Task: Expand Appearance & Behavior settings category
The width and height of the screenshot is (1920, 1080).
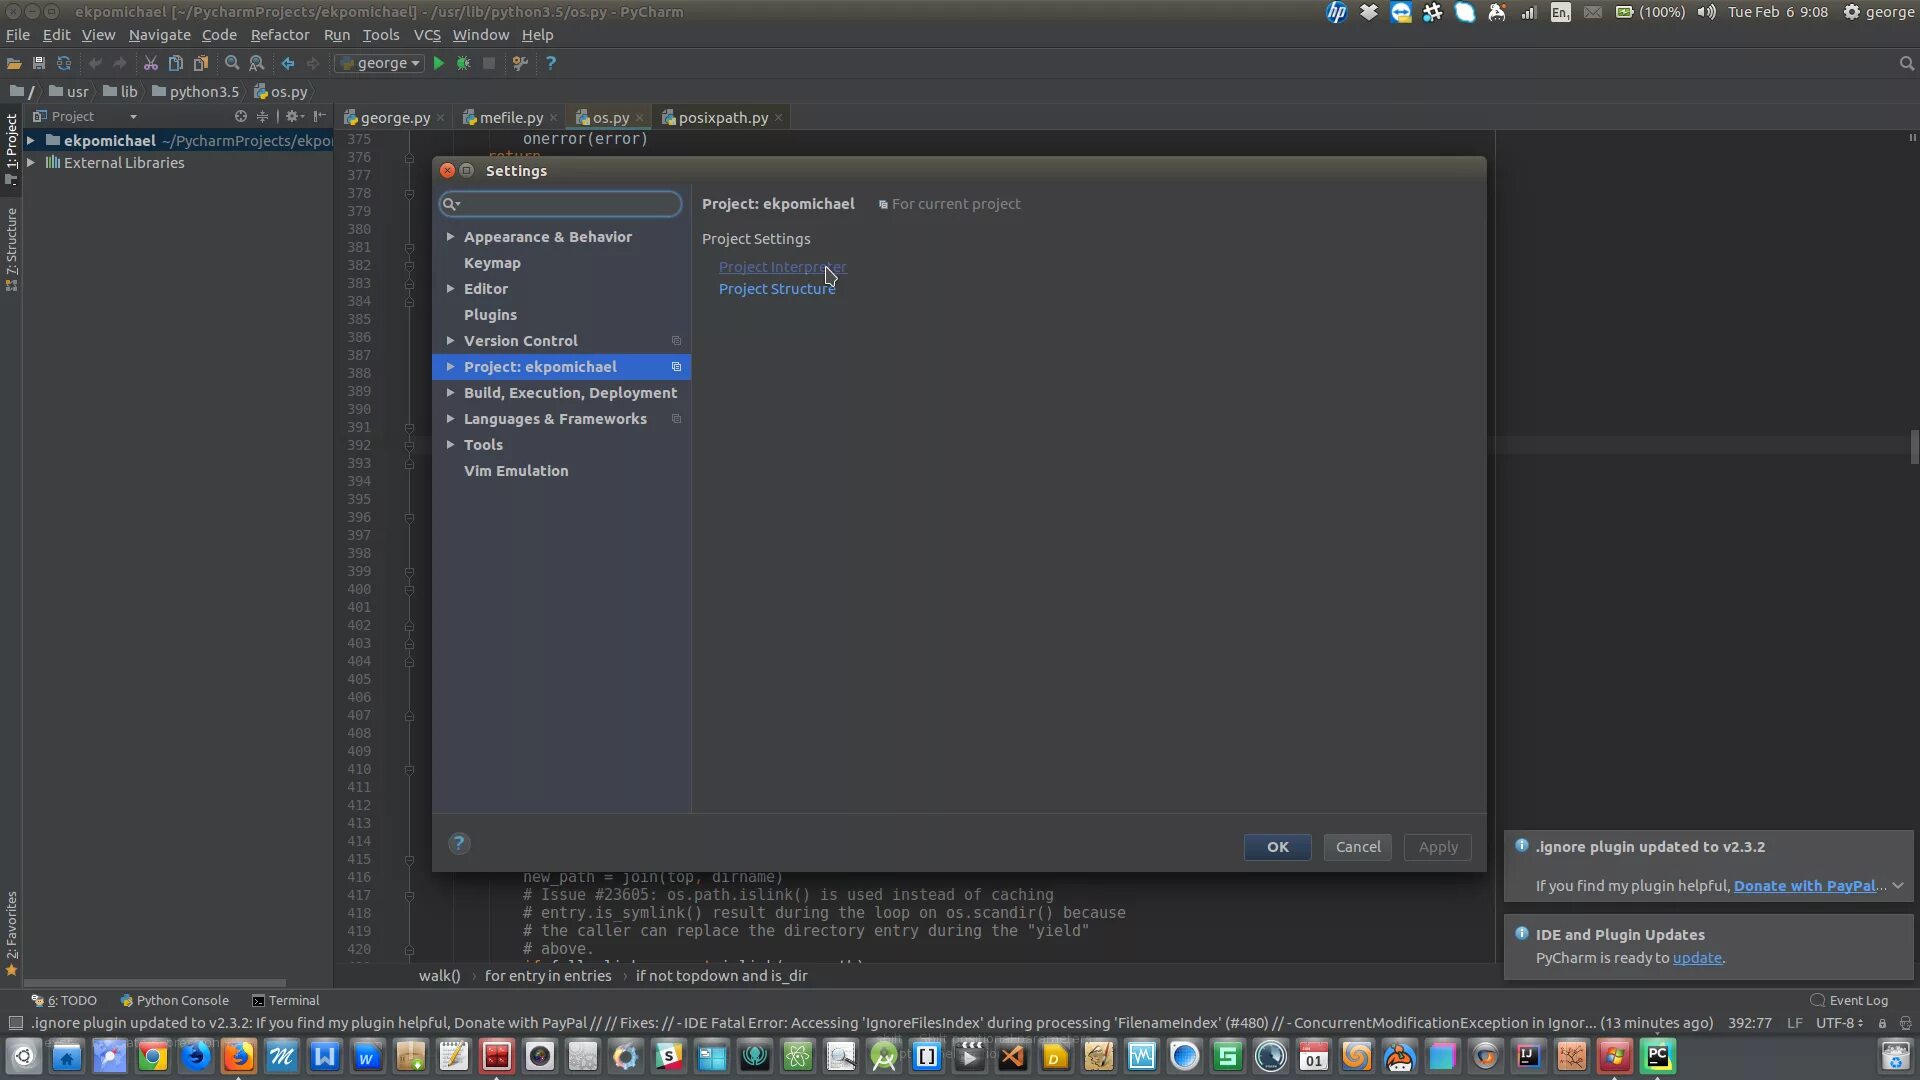Action: click(x=450, y=237)
